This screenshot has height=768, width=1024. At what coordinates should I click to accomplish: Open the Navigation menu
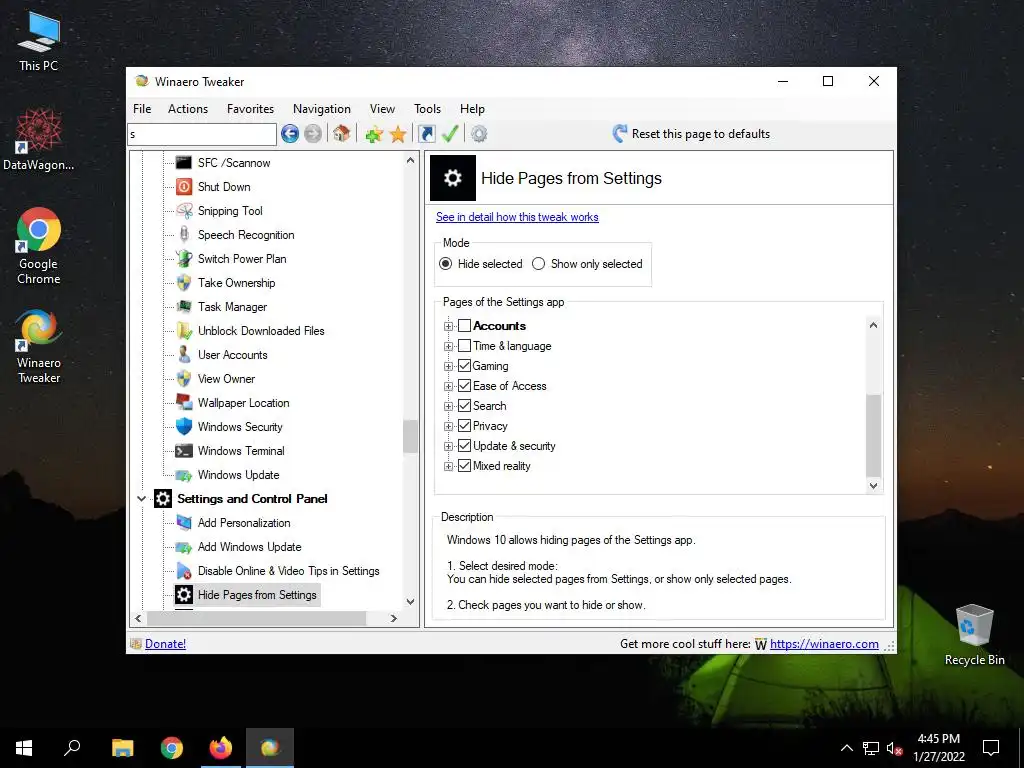[322, 109]
